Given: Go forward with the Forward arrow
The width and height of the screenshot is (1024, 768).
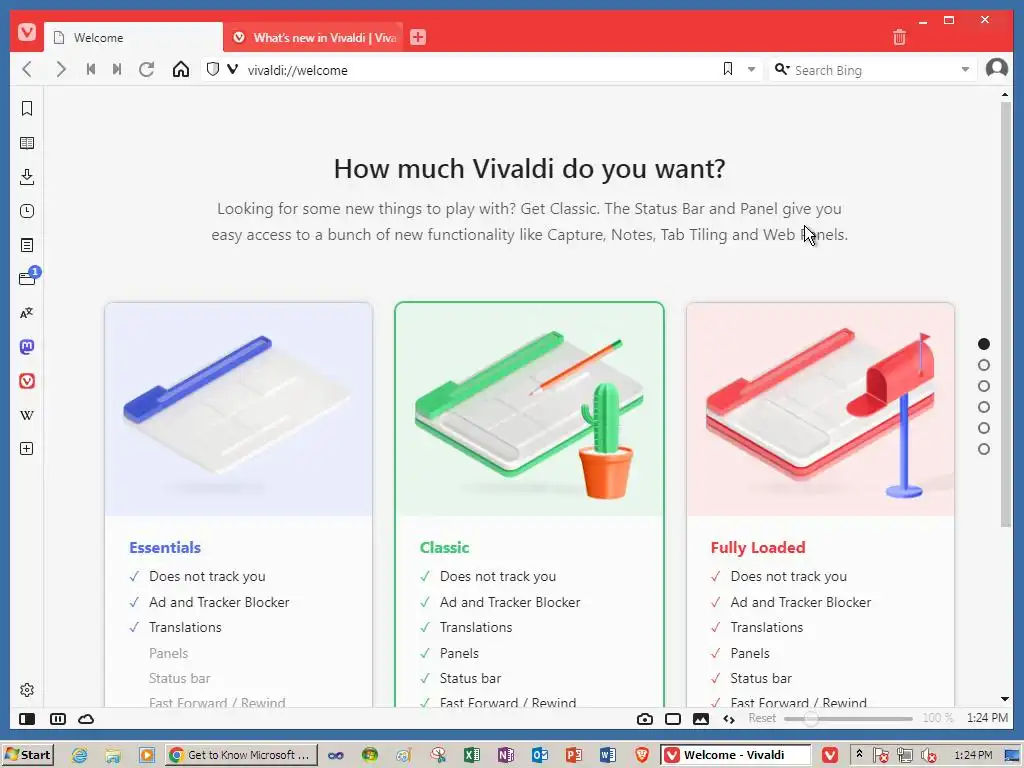Looking at the screenshot, I should pos(61,69).
